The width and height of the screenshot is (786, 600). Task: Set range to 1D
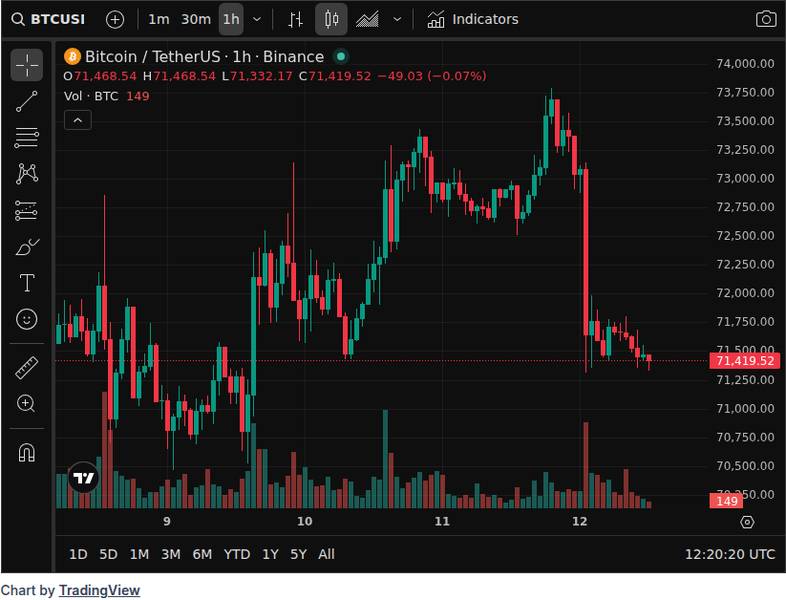pos(78,554)
